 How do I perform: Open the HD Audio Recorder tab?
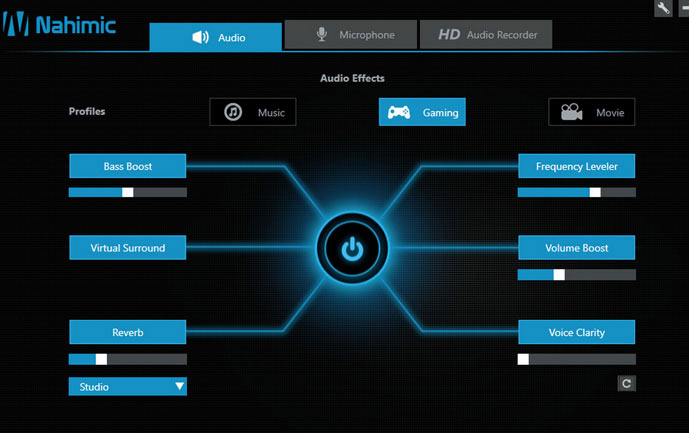pyautogui.click(x=486, y=35)
